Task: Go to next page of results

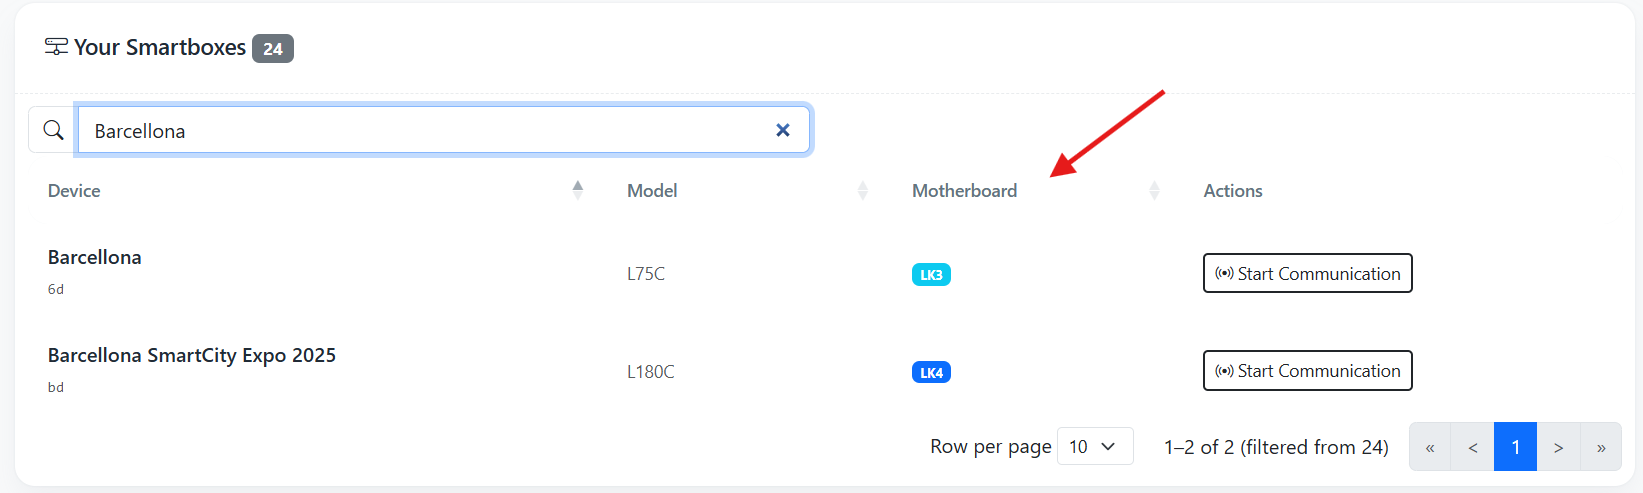Action: pyautogui.click(x=1558, y=447)
